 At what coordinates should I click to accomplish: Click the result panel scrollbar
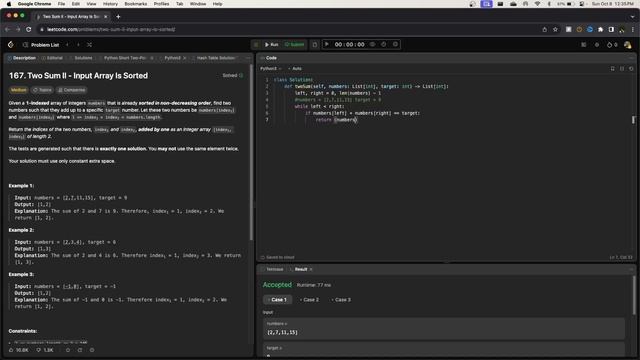[x=634, y=296]
